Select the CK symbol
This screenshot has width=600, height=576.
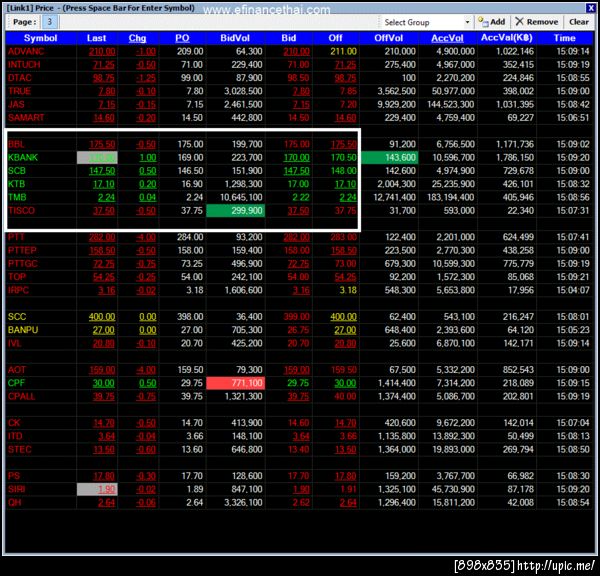tap(14, 423)
